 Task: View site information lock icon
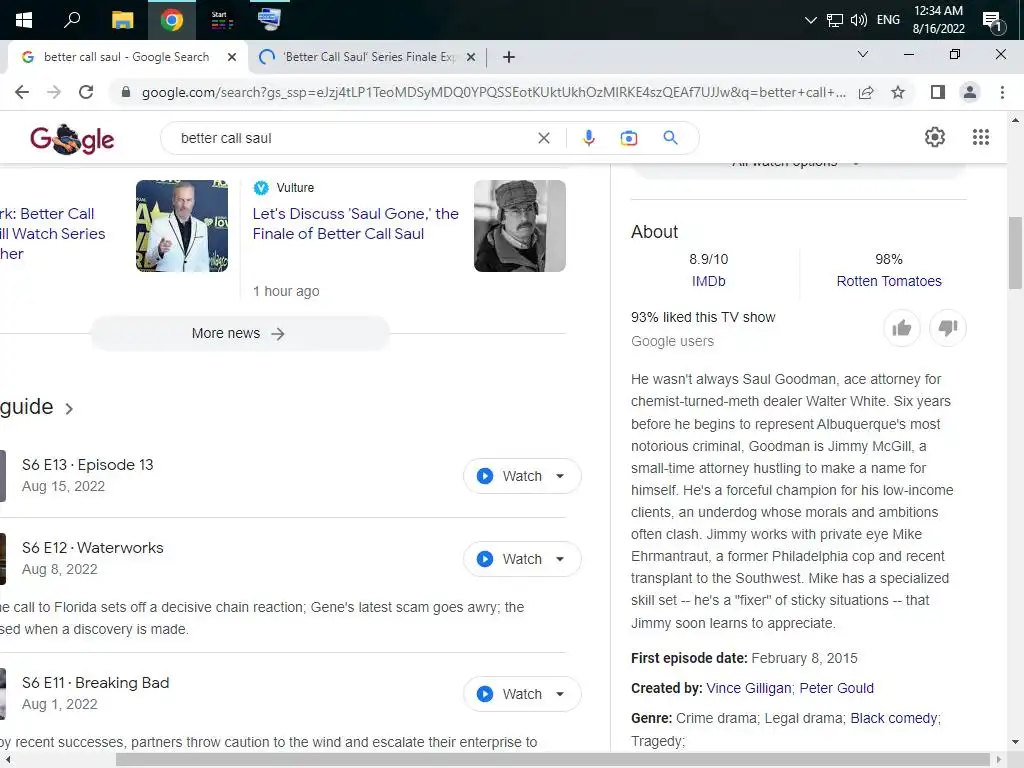126,92
